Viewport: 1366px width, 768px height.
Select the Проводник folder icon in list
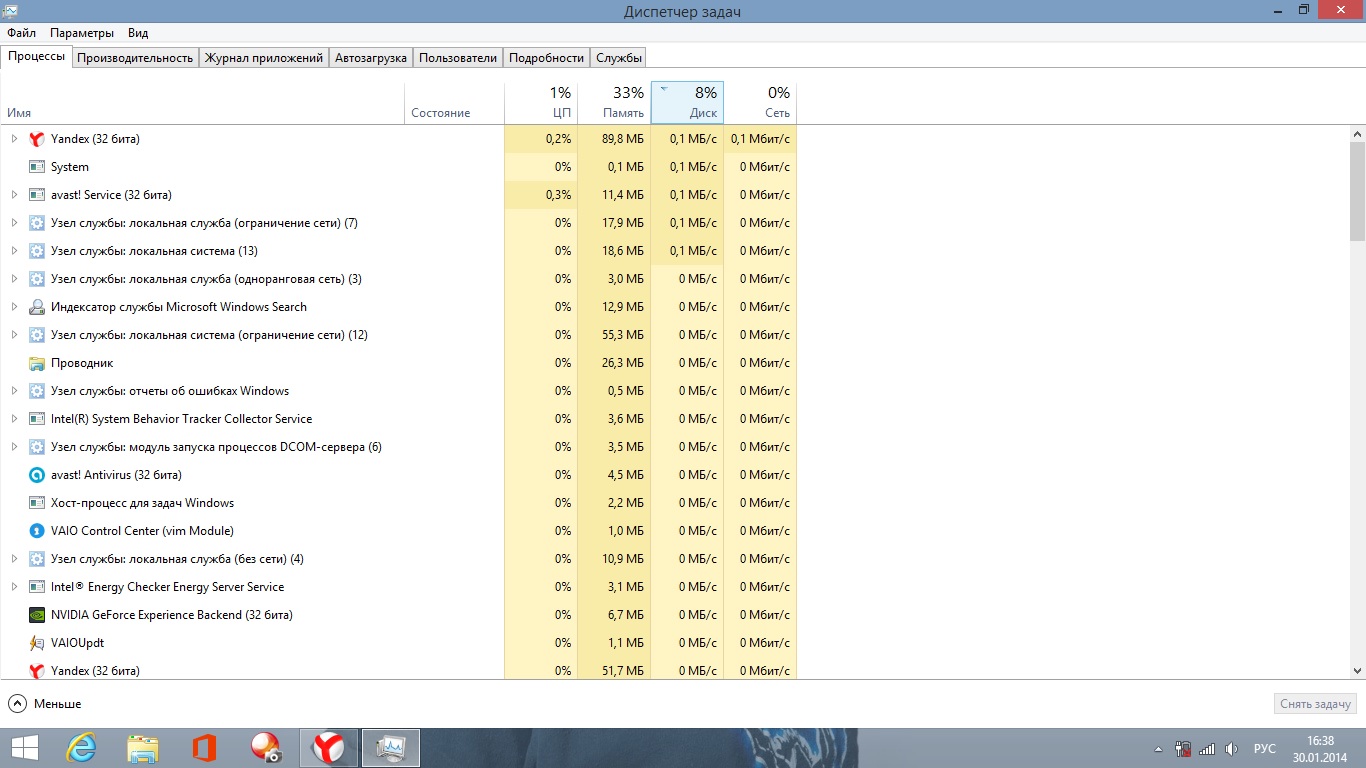[37, 363]
